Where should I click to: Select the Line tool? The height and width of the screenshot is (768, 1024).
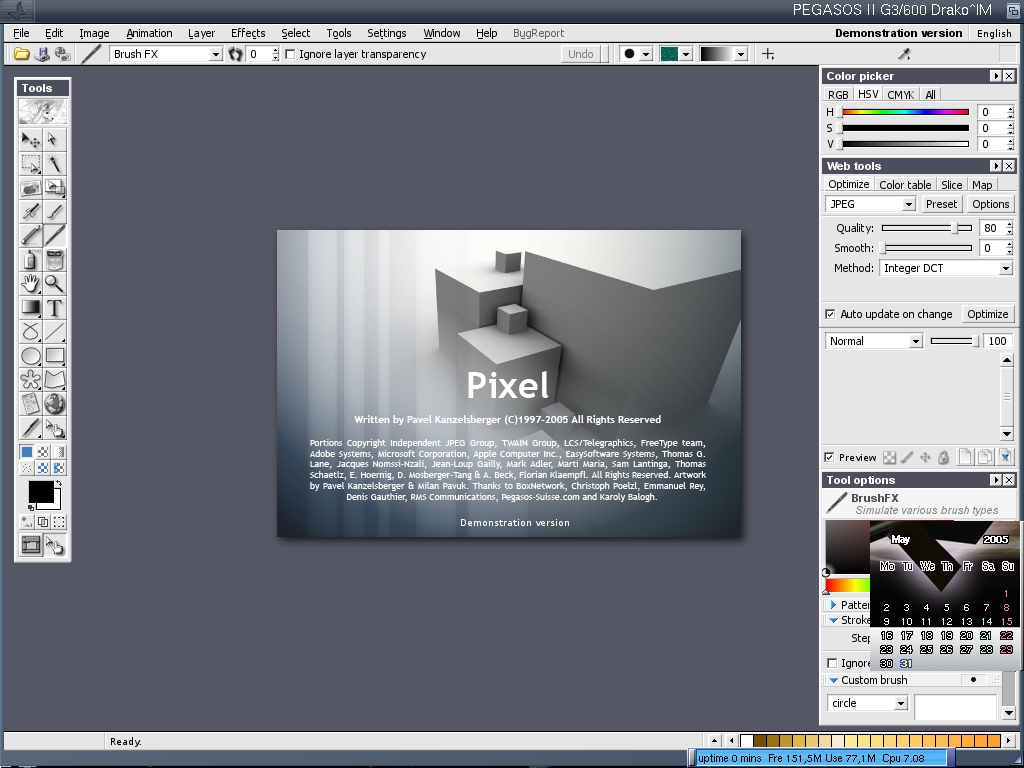pos(55,332)
